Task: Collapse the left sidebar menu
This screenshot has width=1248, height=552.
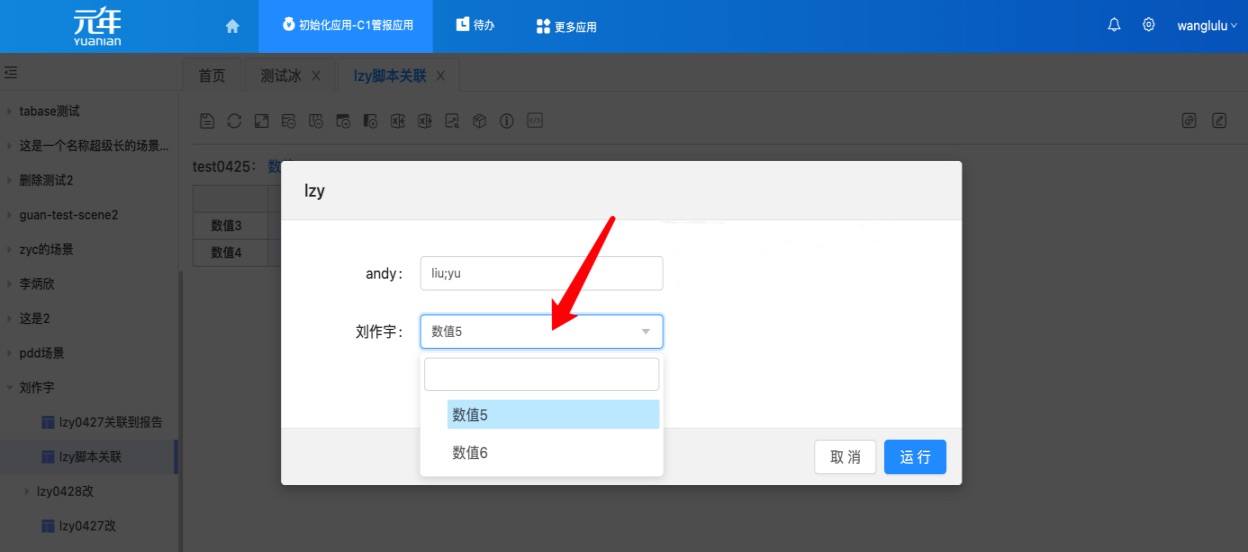Action: pyautogui.click(x=11, y=73)
